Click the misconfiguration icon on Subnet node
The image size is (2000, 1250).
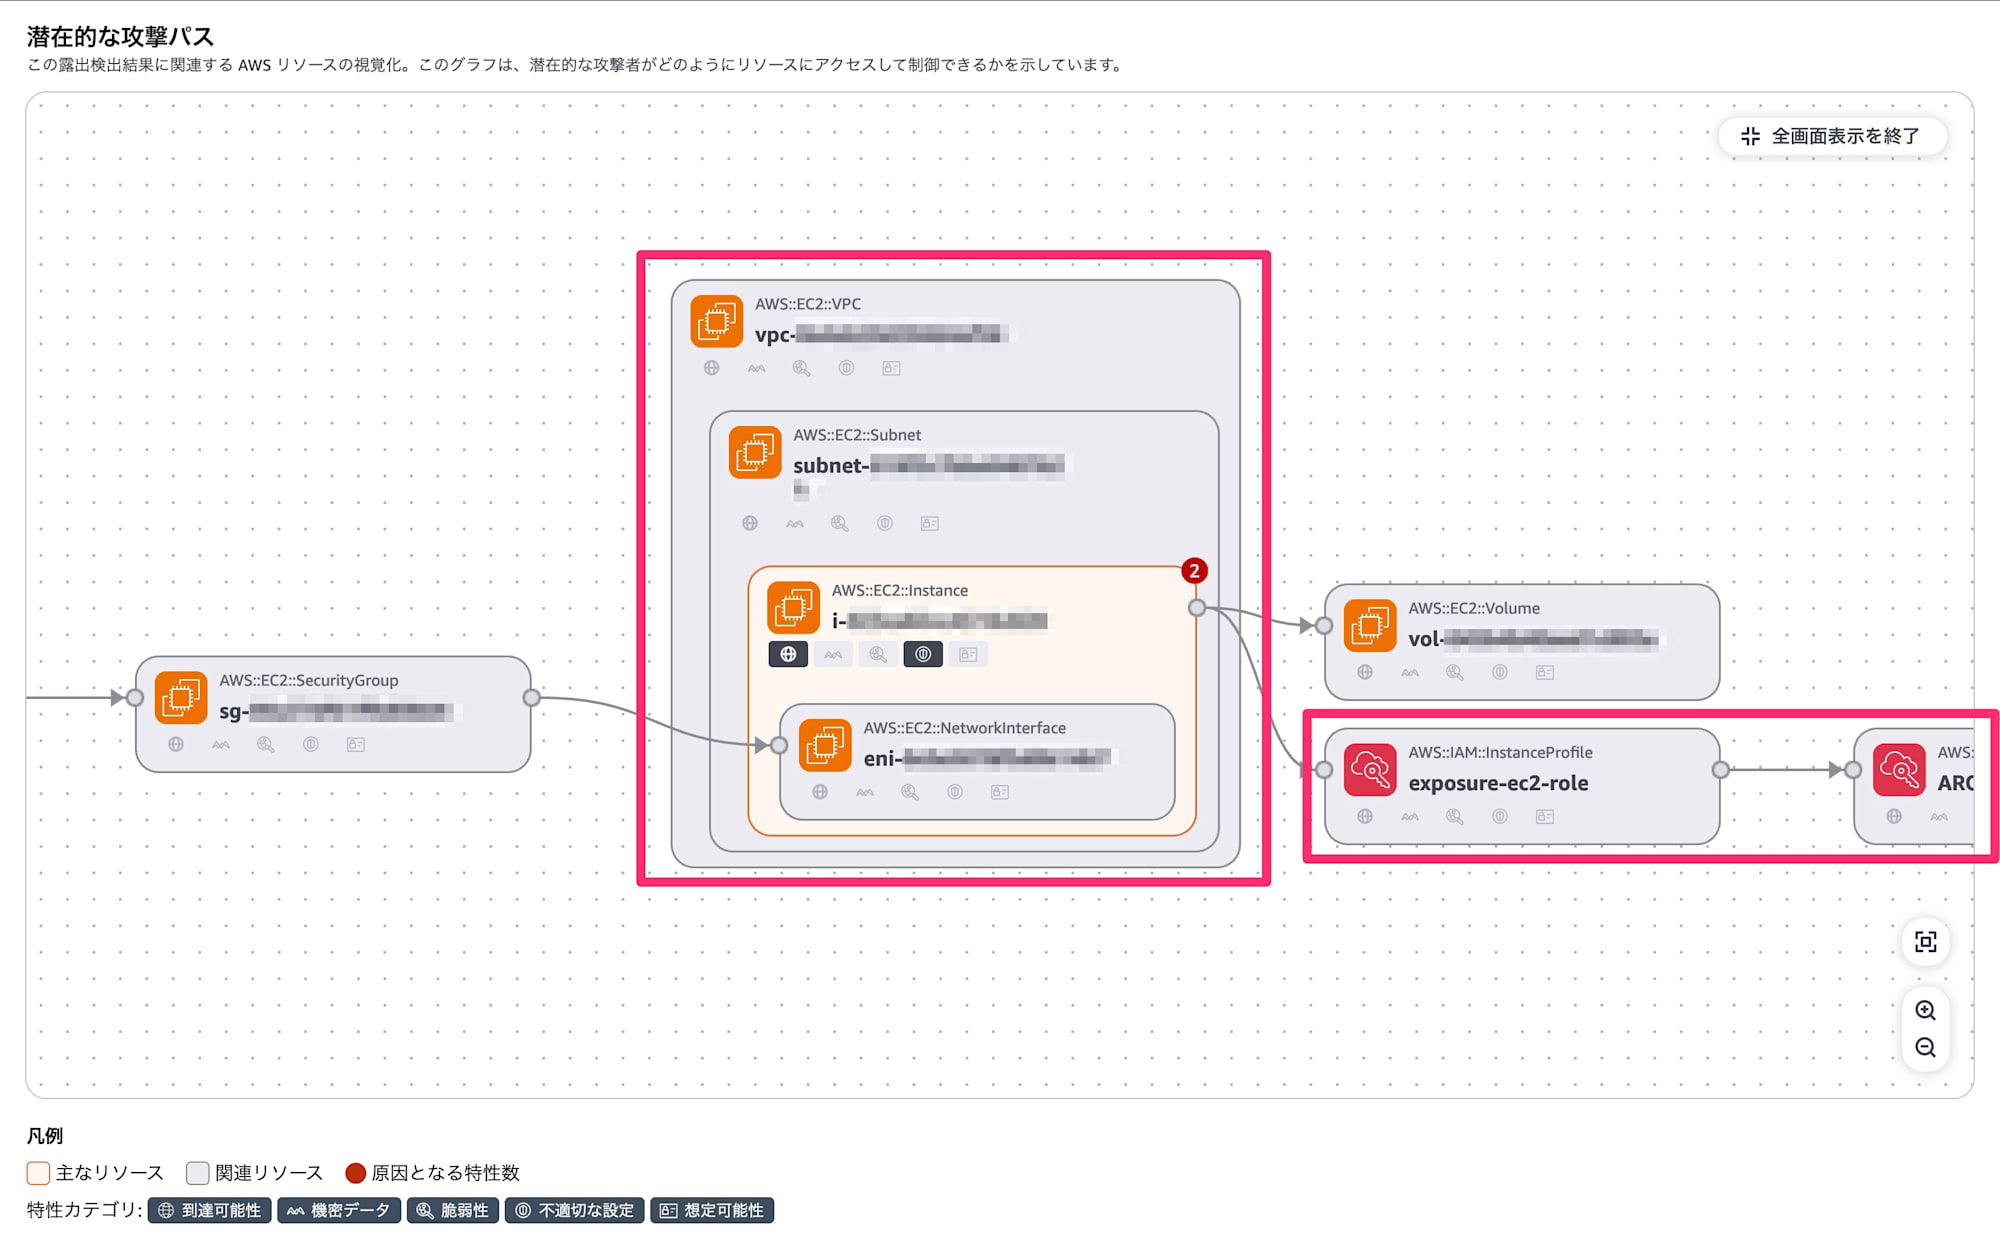coord(885,523)
